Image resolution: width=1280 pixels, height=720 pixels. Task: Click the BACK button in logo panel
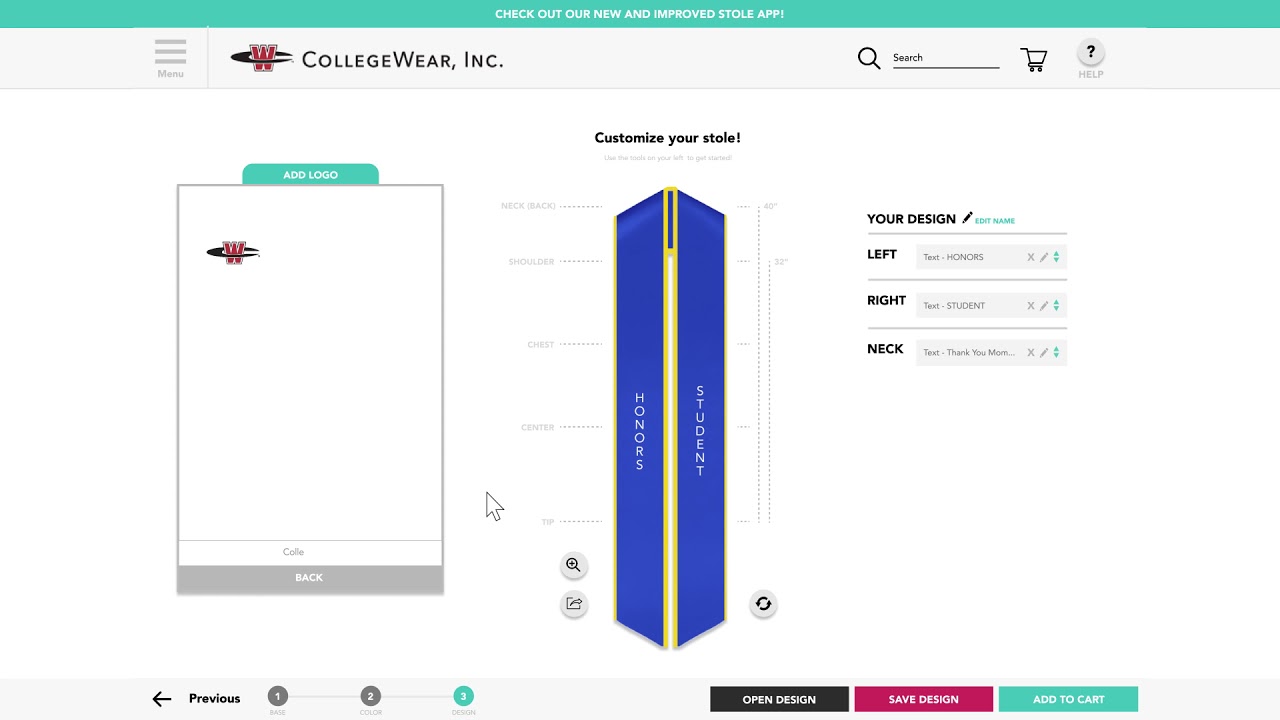[x=310, y=578]
